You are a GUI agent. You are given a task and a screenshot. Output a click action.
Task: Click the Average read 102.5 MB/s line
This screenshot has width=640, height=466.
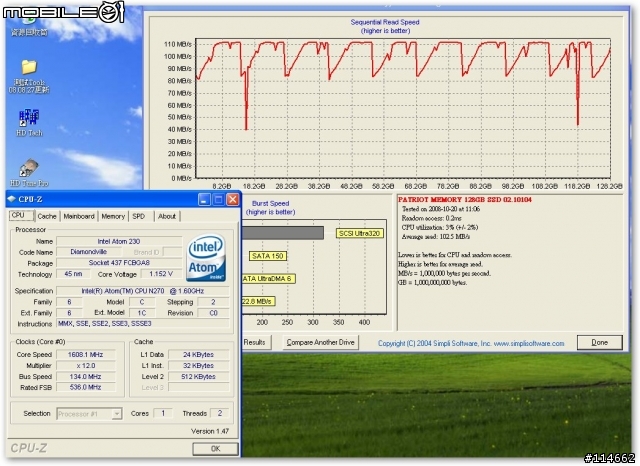tap(436, 237)
